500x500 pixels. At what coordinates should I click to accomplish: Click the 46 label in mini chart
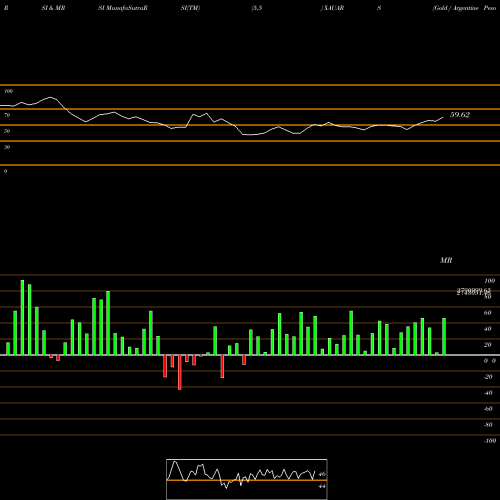(x=322, y=474)
